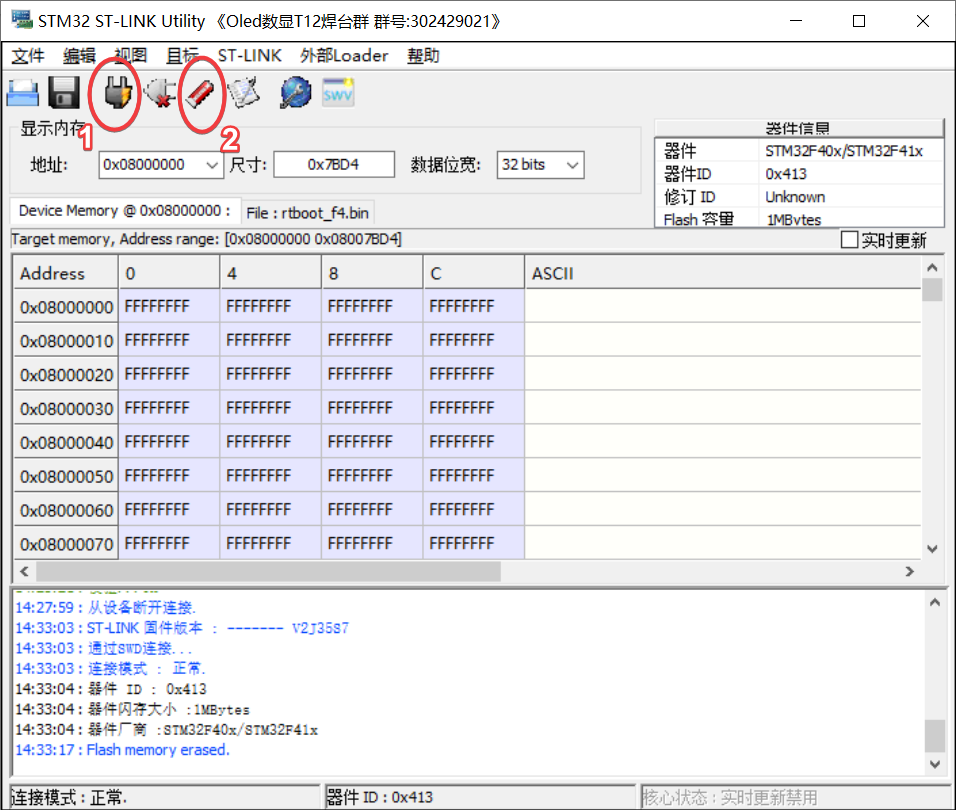Open program and verify with document-pencil icon
This screenshot has width=956, height=810.
pyautogui.click(x=243, y=93)
